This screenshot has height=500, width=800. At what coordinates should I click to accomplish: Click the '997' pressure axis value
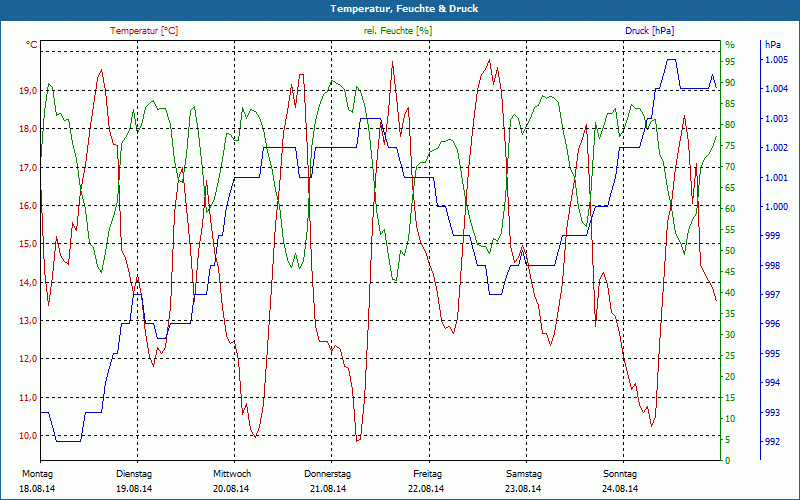pos(772,295)
